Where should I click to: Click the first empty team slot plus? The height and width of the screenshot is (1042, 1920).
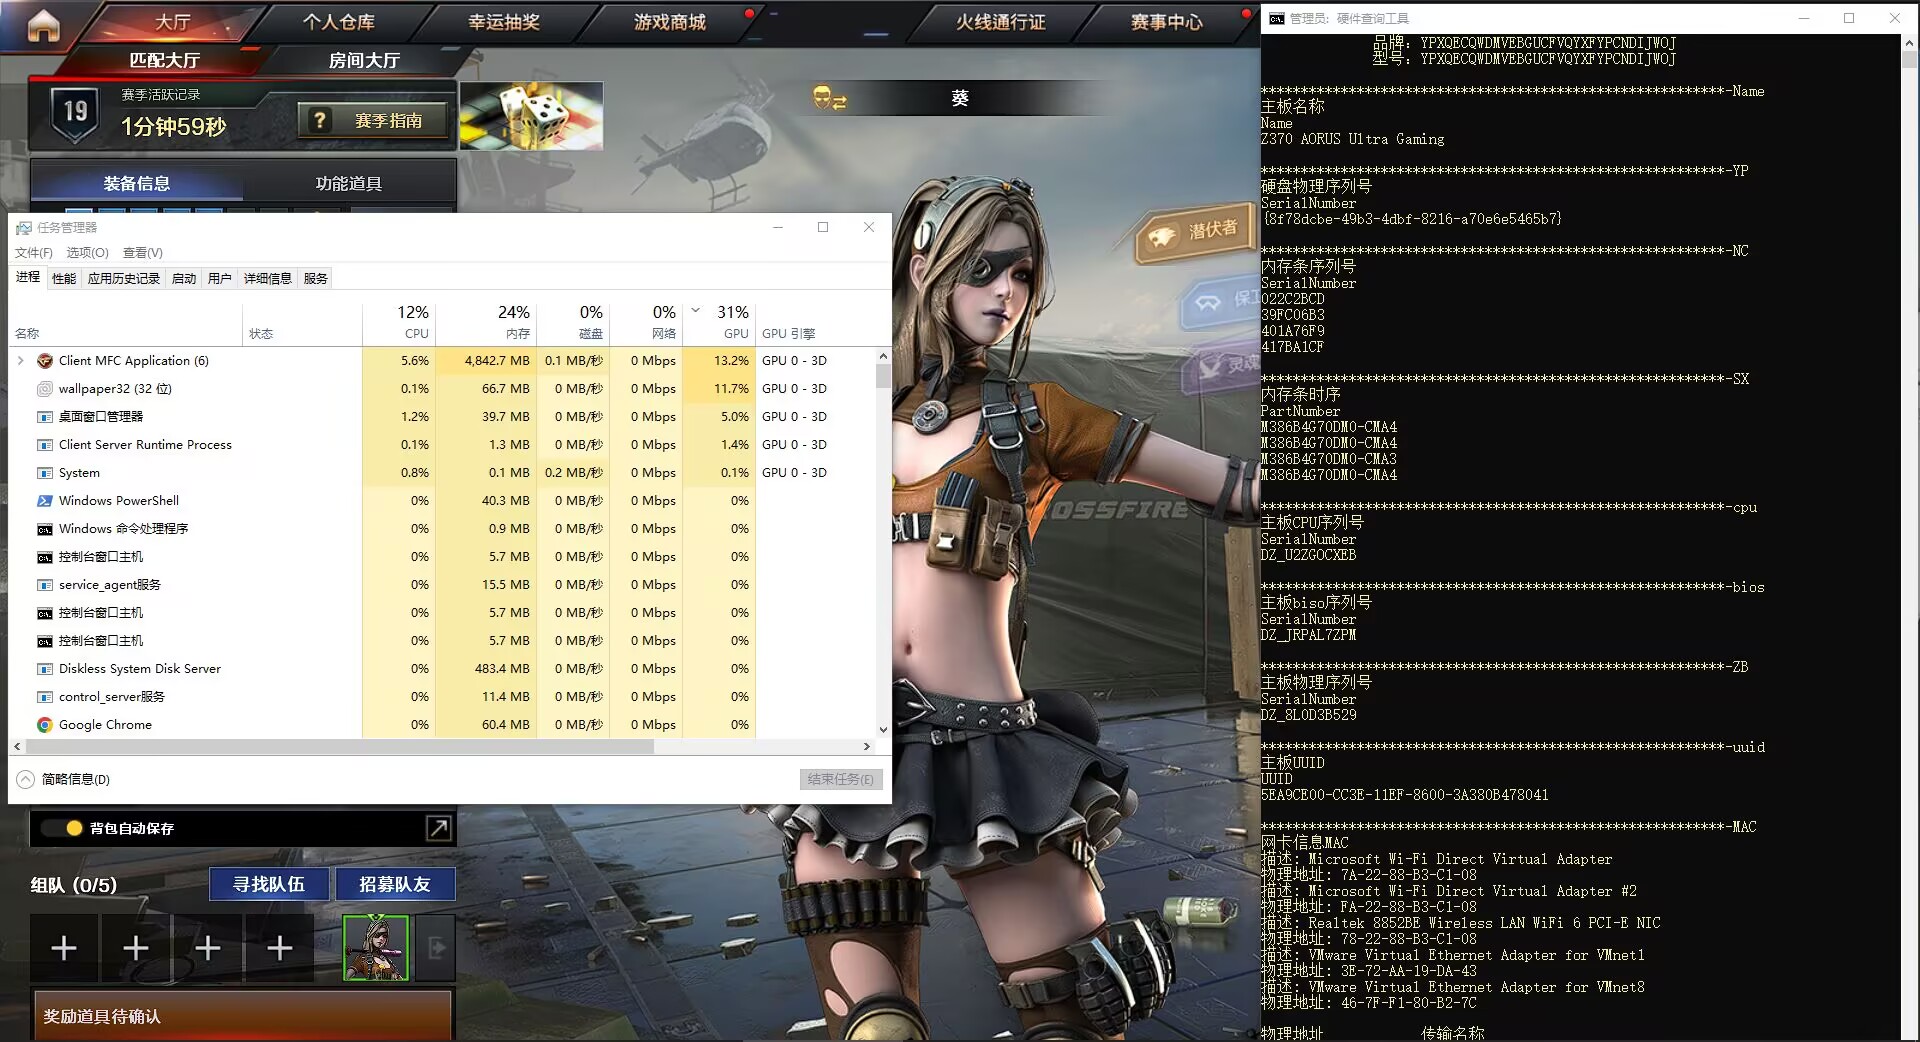click(64, 947)
